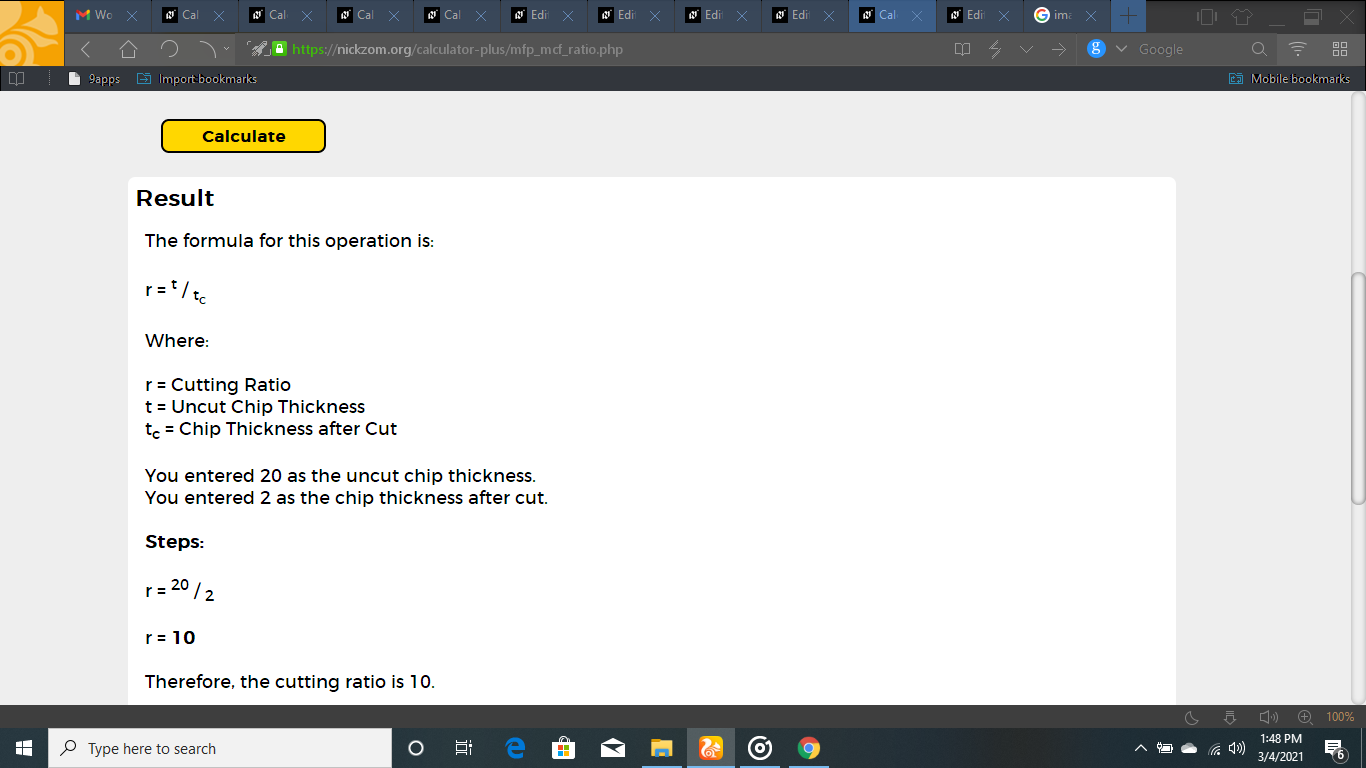Launch Microsoft Edge from taskbar
The width and height of the screenshot is (1366, 768).
[x=516, y=748]
